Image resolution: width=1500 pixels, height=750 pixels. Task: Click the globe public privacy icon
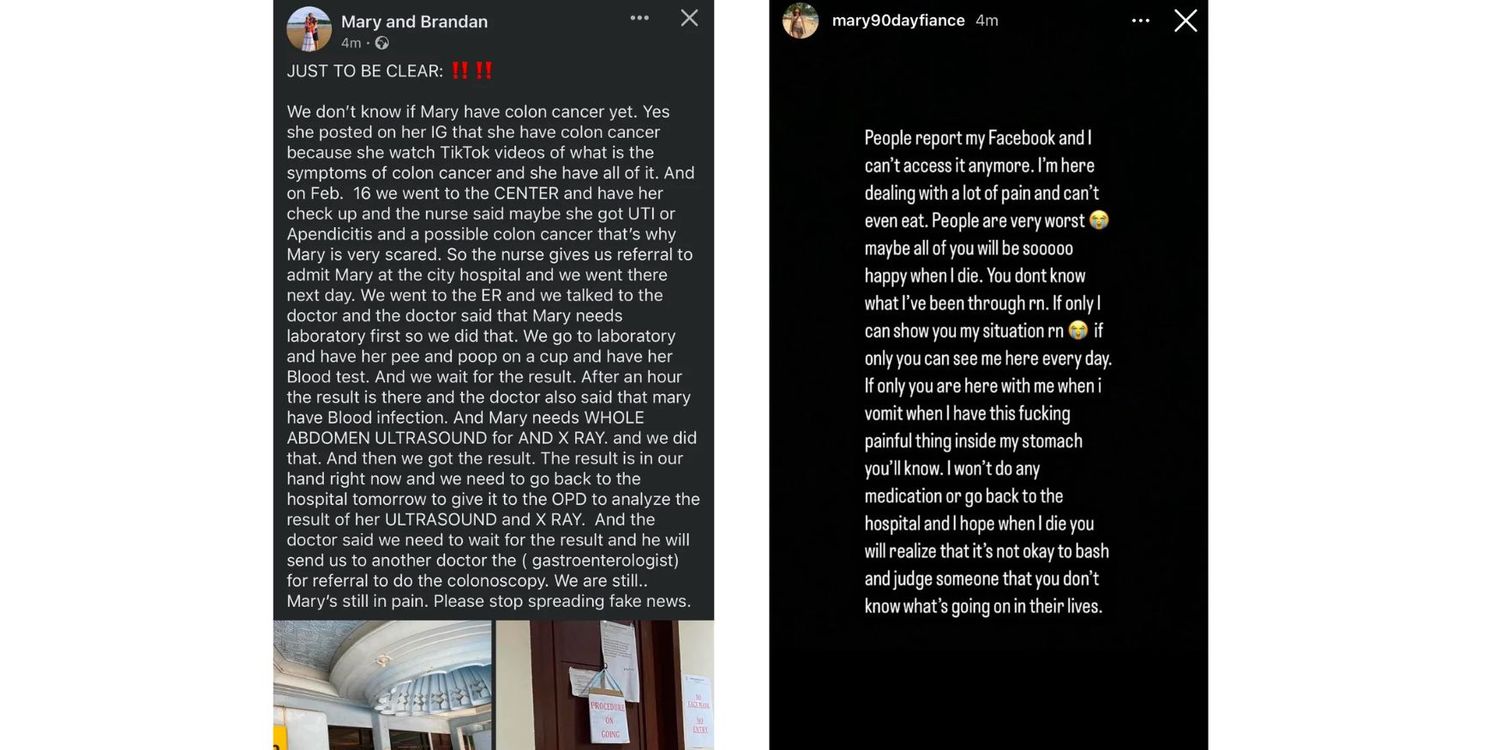(381, 43)
